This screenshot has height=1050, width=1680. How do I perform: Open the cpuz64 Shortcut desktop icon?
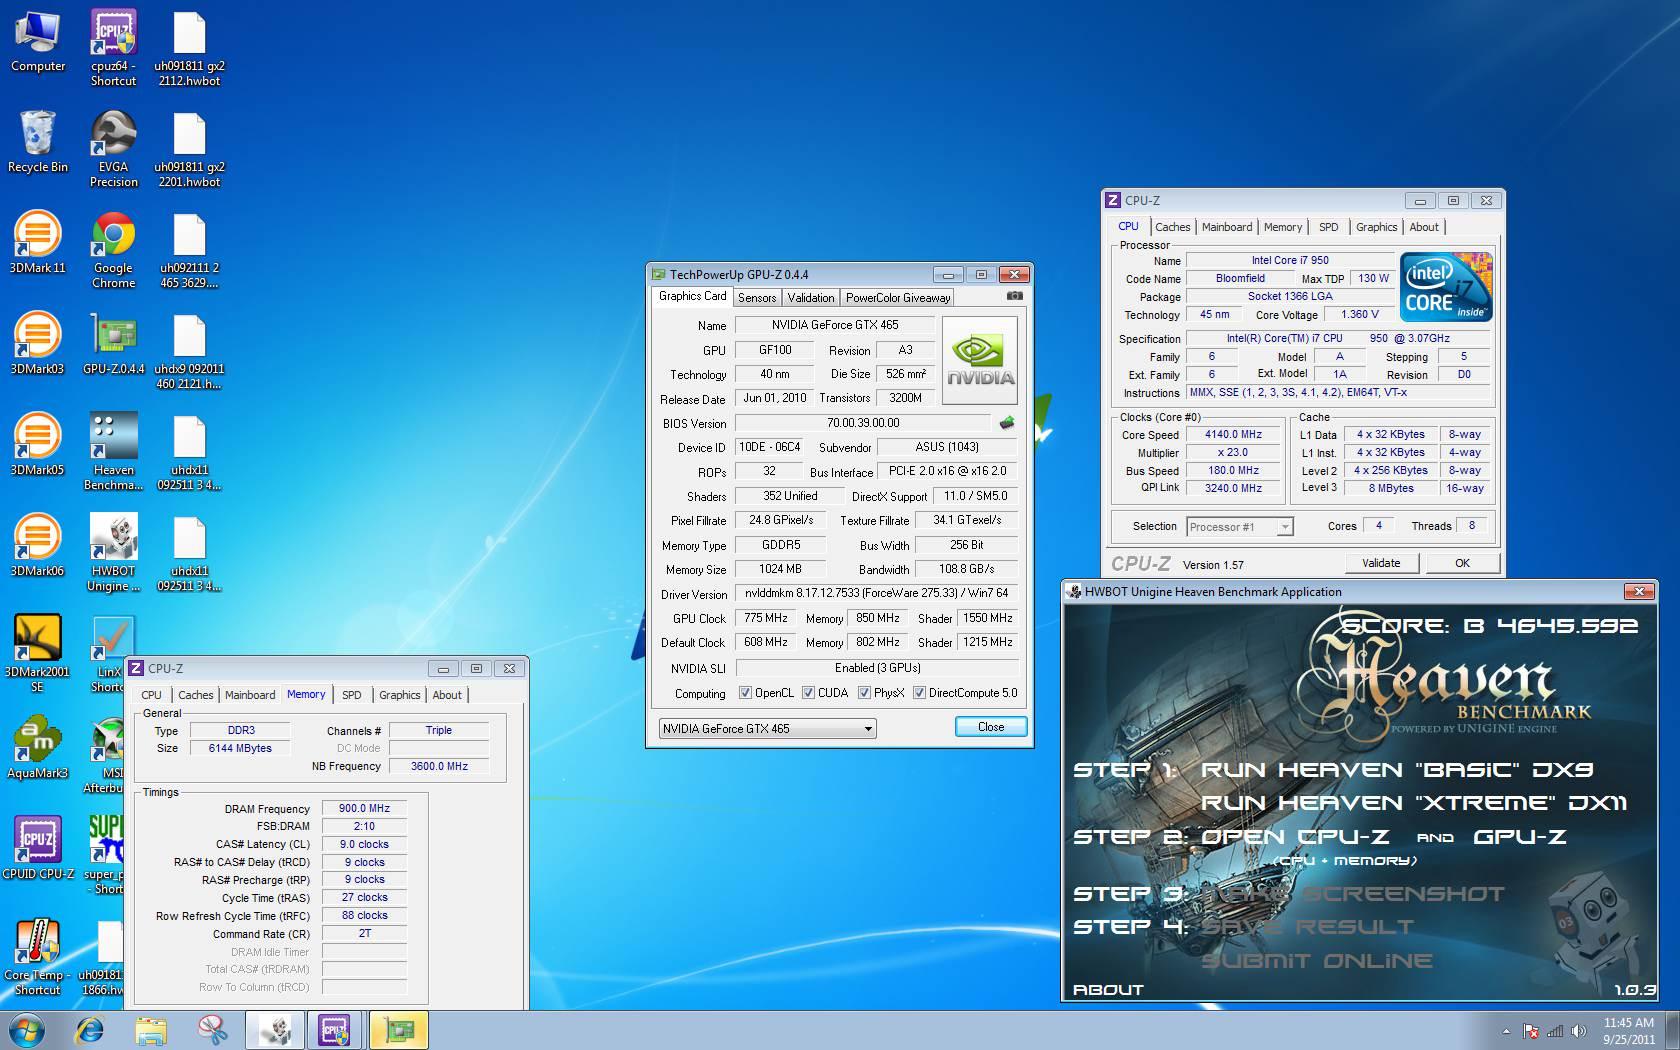click(113, 48)
